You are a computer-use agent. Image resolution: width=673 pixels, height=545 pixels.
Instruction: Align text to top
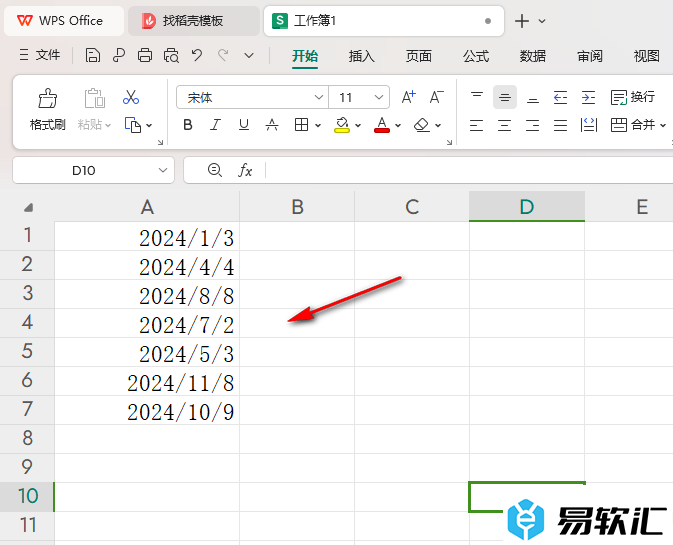point(477,97)
